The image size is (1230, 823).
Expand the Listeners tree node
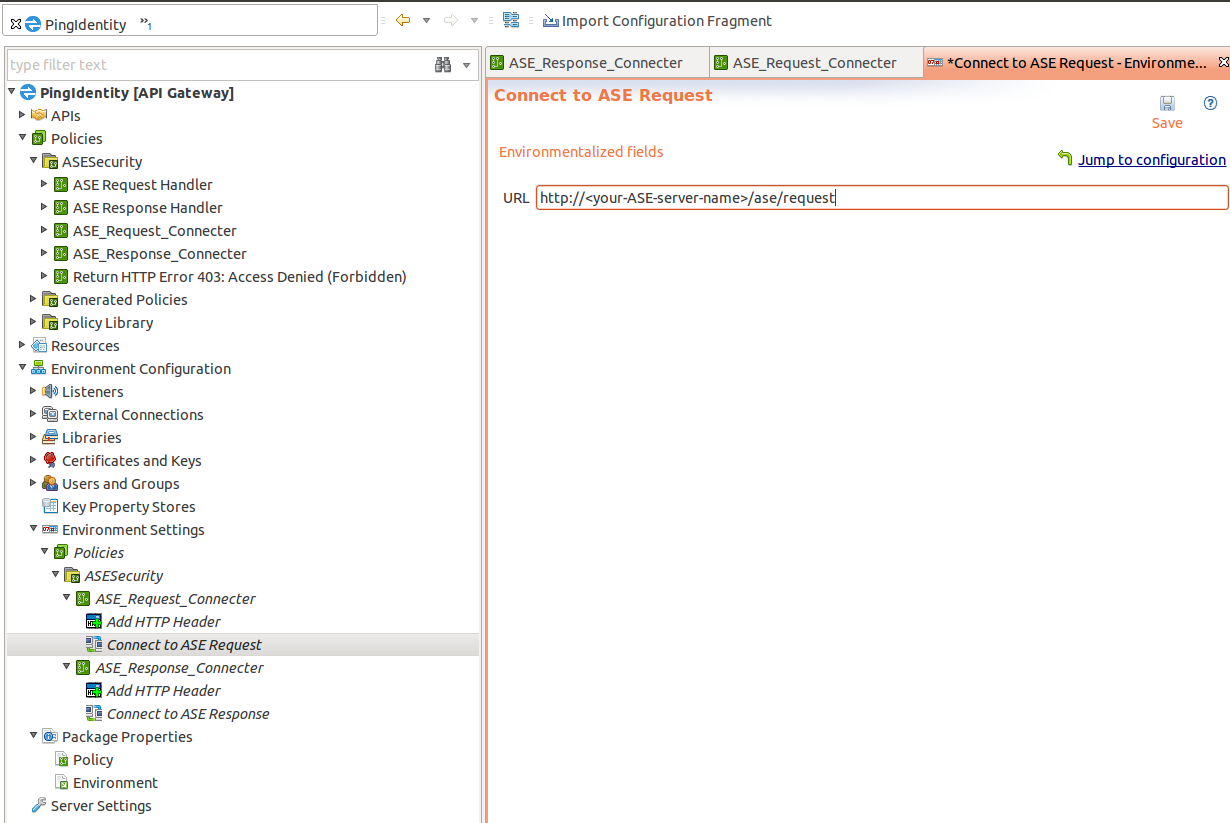[x=33, y=391]
